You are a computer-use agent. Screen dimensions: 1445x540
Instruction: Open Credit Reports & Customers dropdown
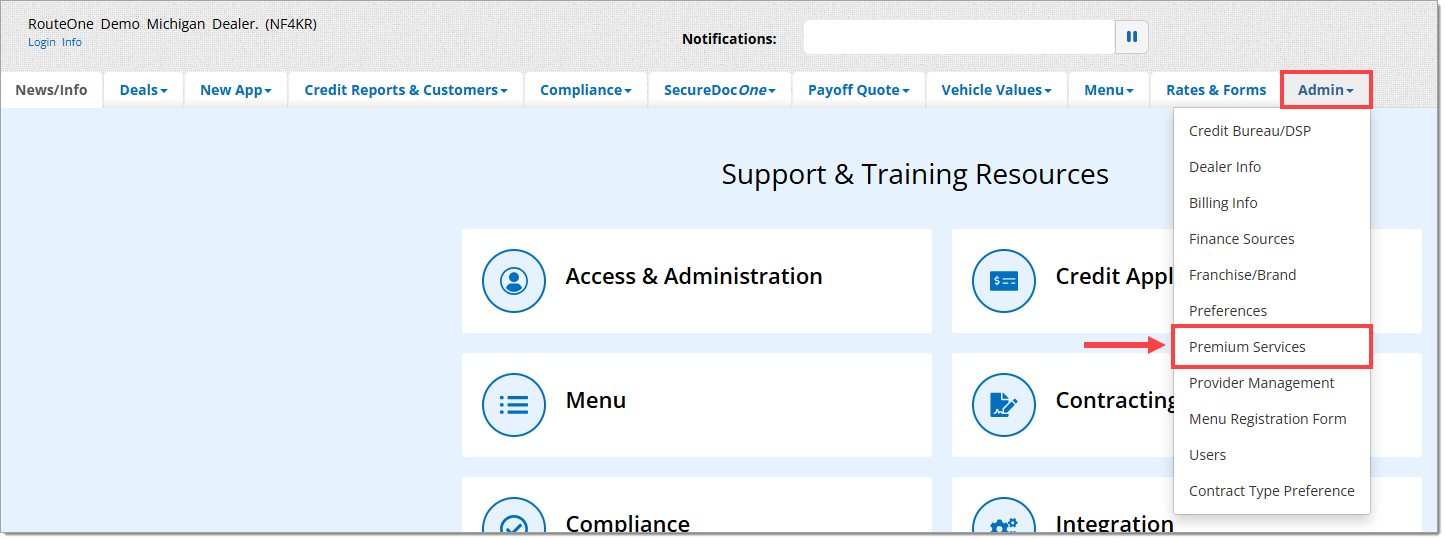pos(406,90)
